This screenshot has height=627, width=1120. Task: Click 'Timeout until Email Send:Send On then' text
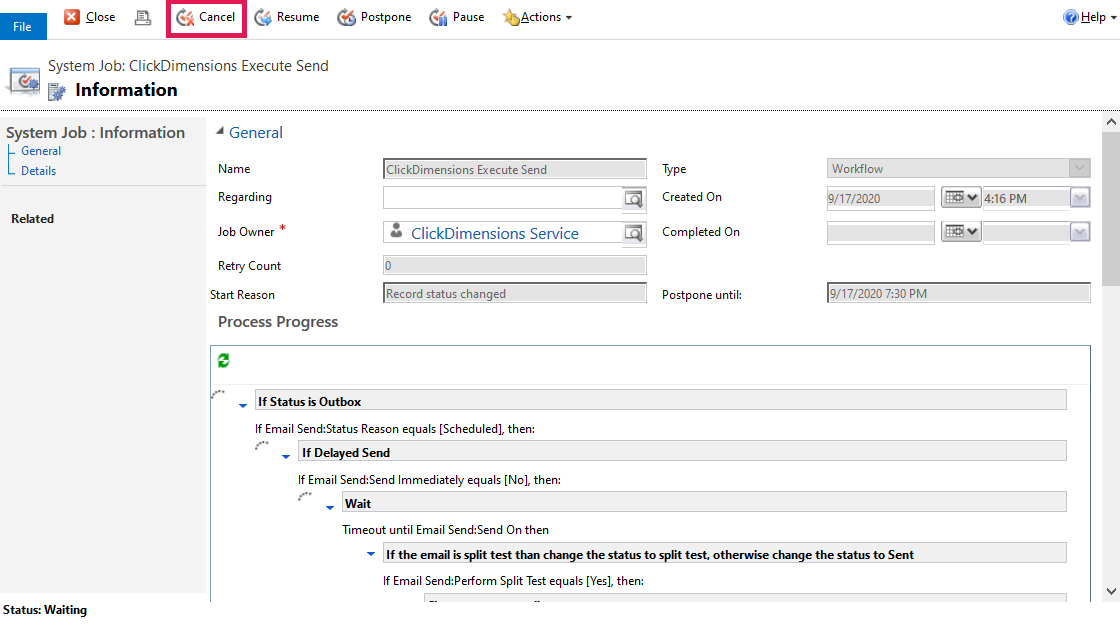click(445, 530)
